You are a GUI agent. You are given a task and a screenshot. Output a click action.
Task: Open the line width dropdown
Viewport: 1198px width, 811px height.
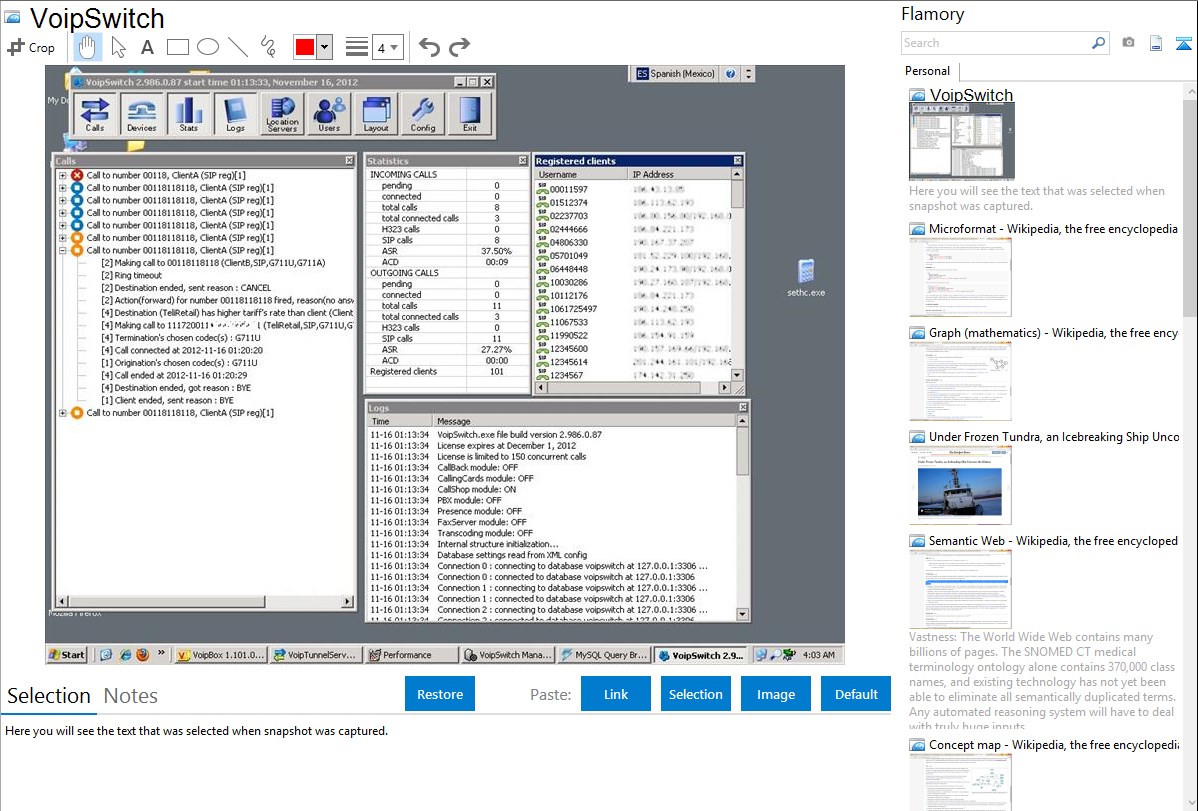[x=387, y=47]
